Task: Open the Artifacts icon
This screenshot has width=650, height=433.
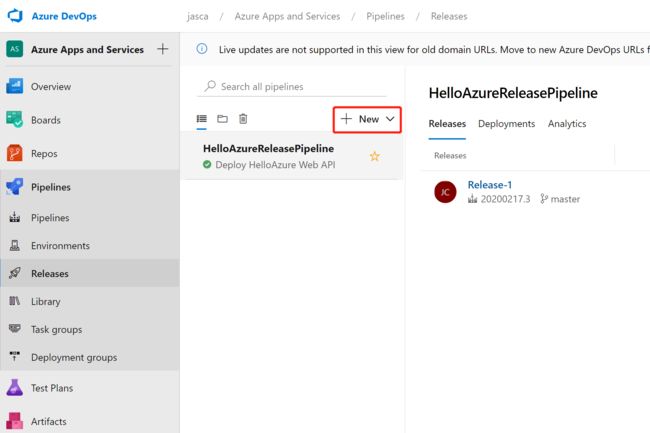Action: pyautogui.click(x=15, y=421)
